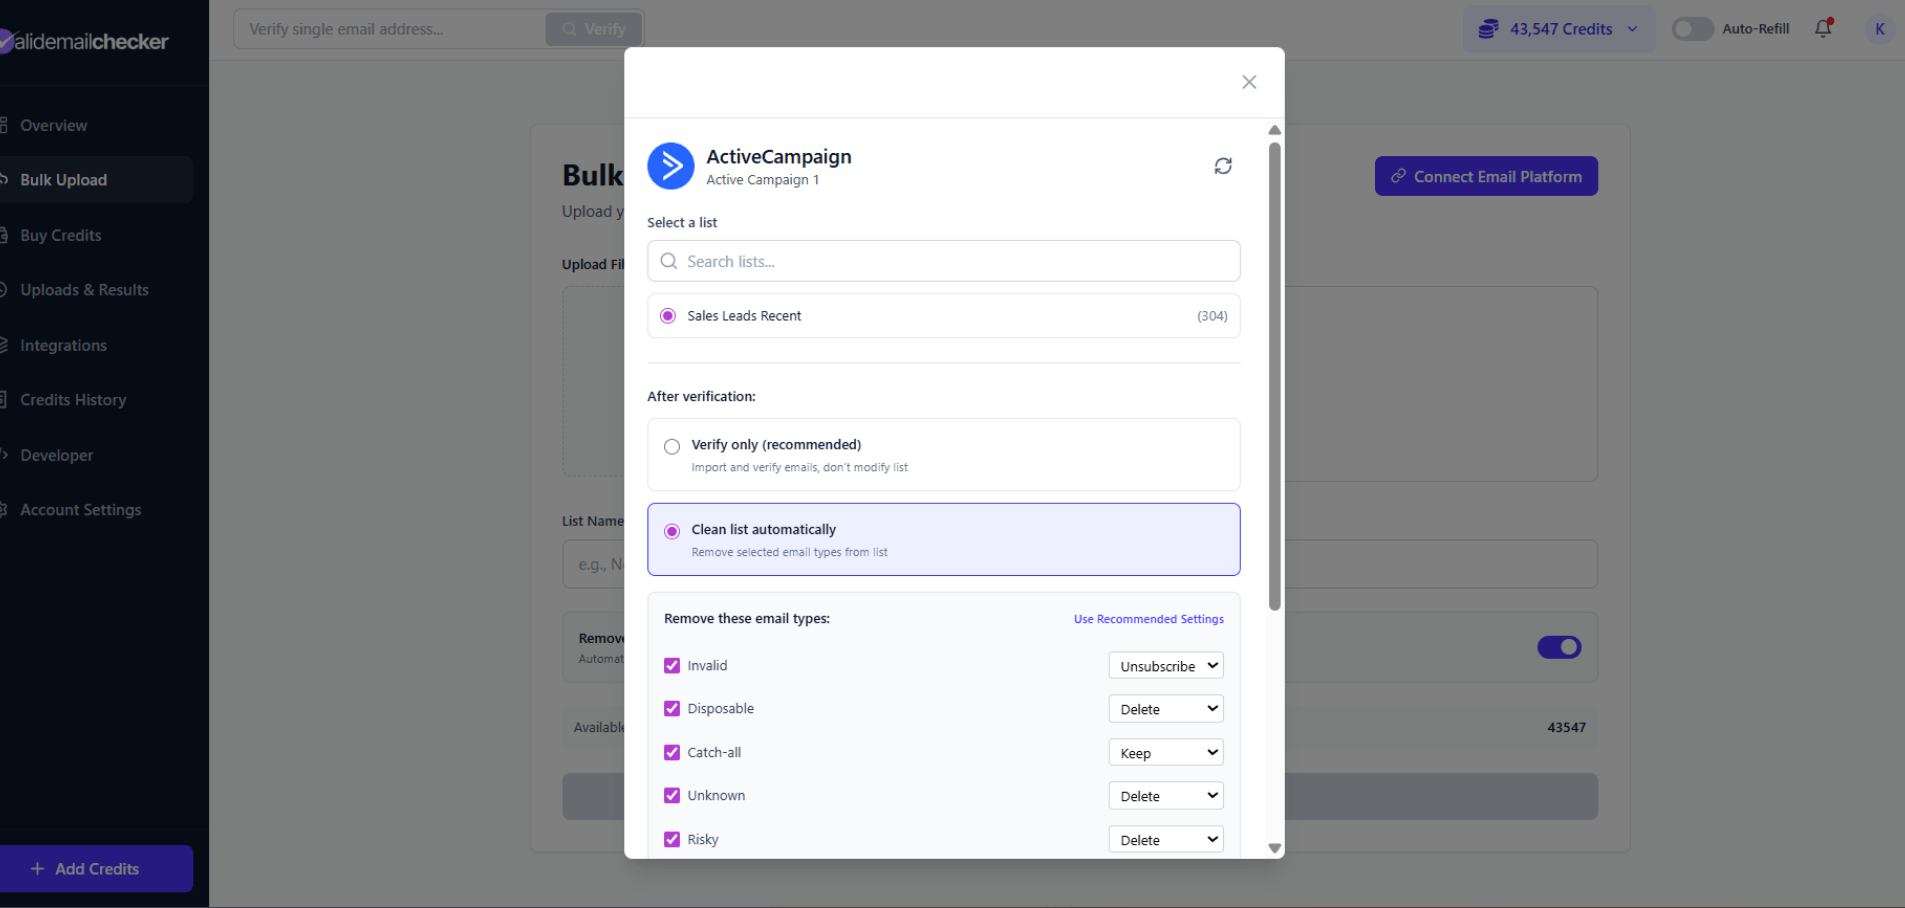Refresh the ActiveCampaign lists
Screen dimensions: 1905x908
click(1223, 165)
